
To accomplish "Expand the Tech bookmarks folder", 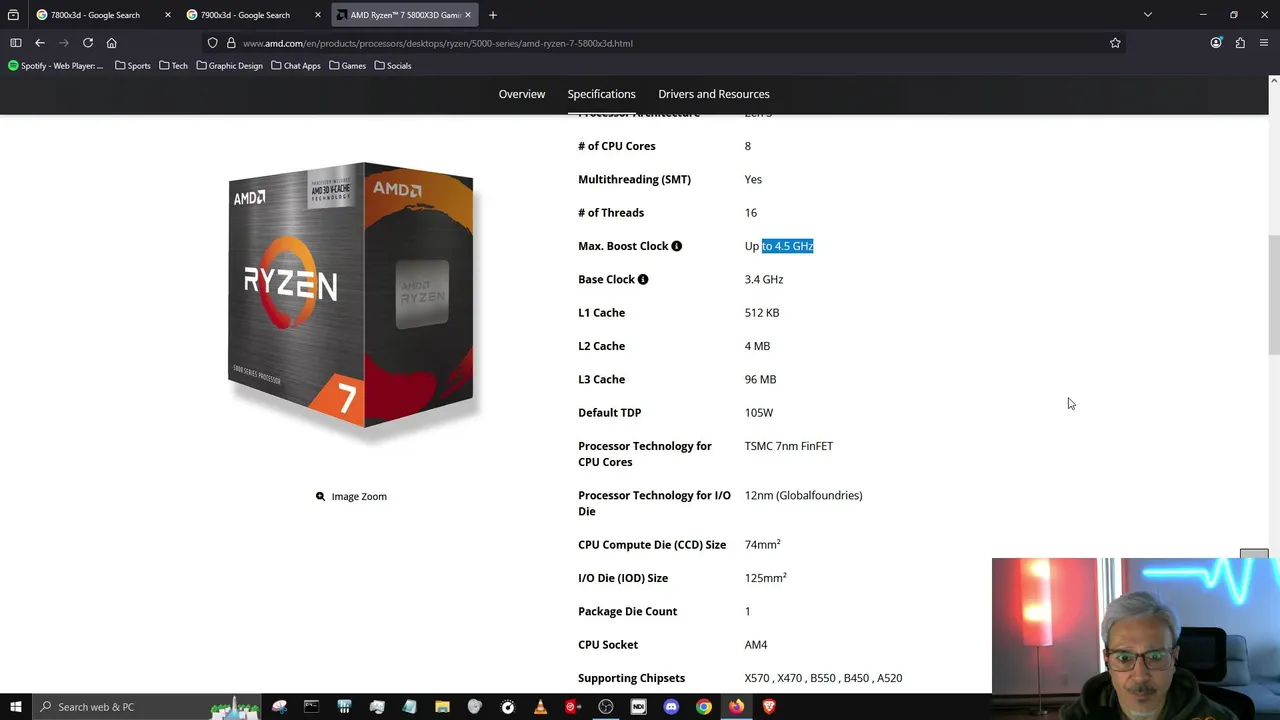I will pos(174,66).
